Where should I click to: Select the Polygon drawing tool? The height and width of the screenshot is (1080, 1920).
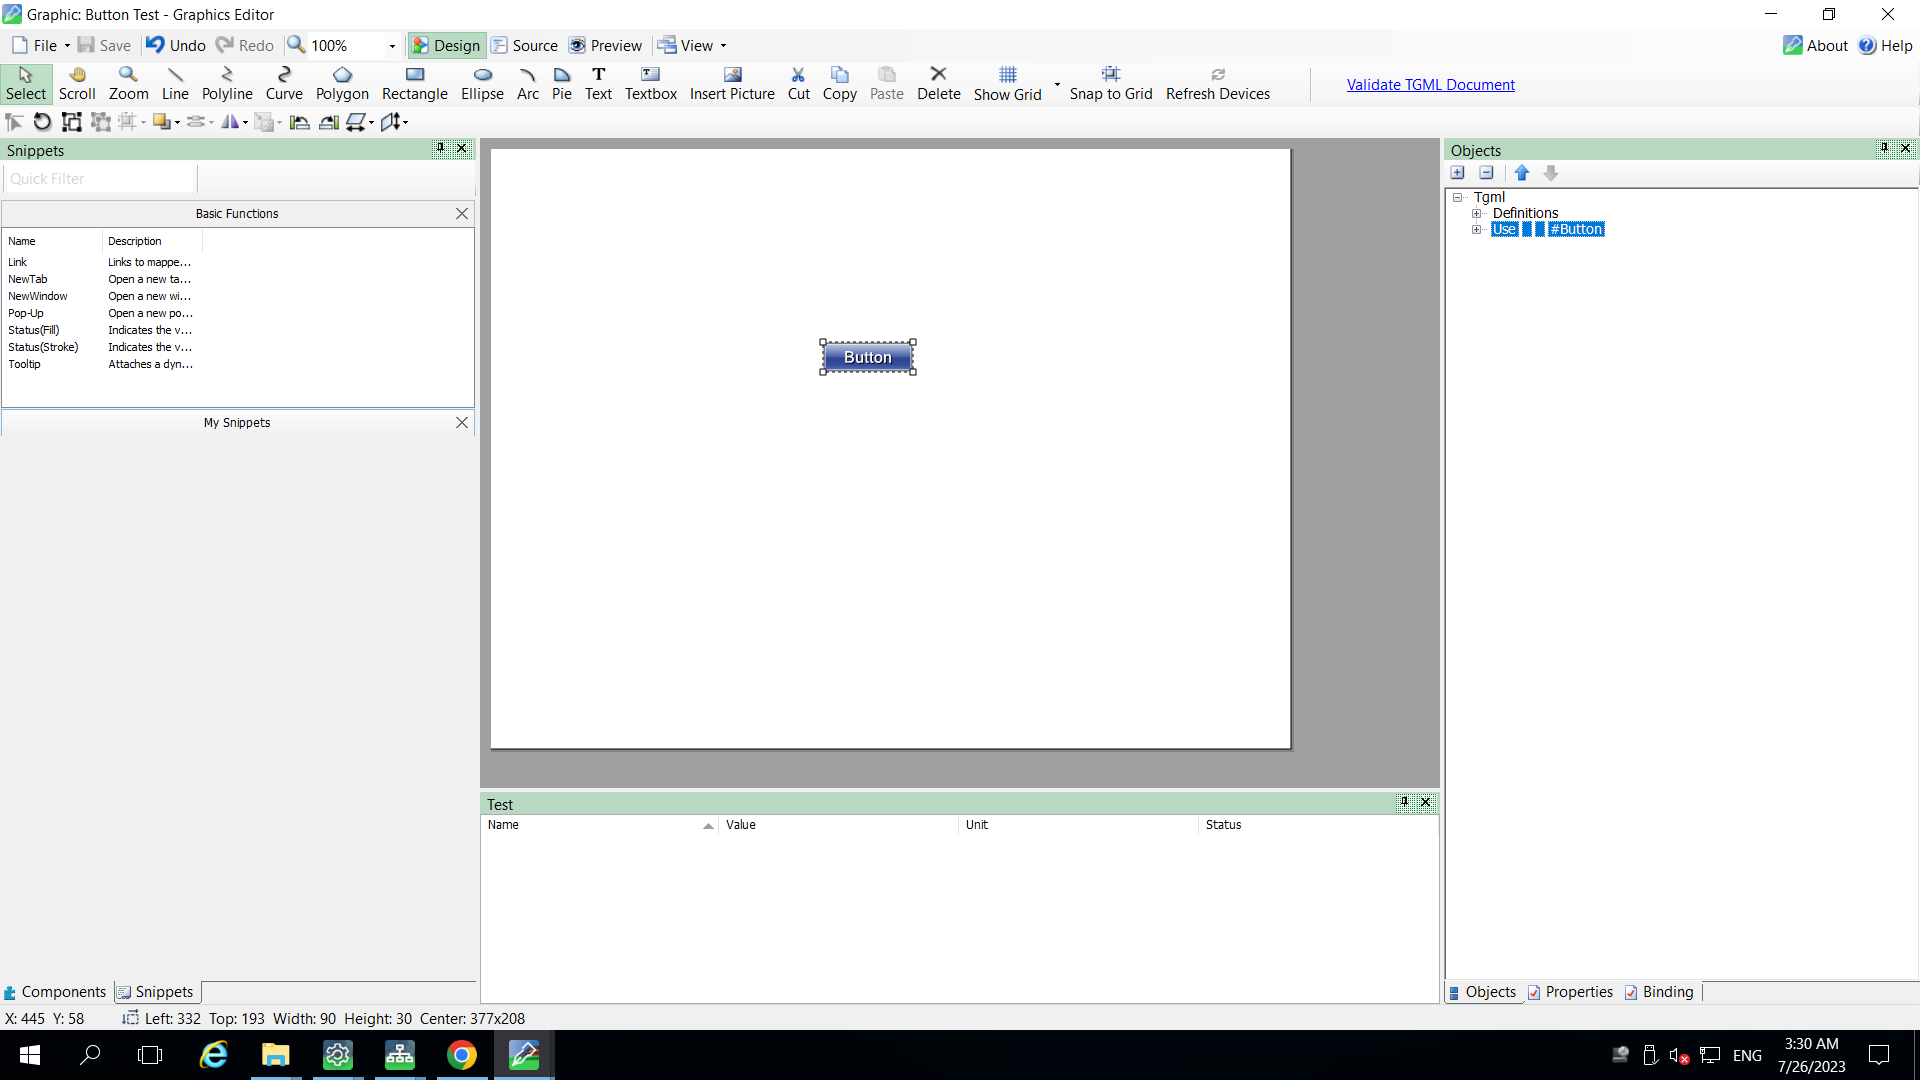[342, 84]
